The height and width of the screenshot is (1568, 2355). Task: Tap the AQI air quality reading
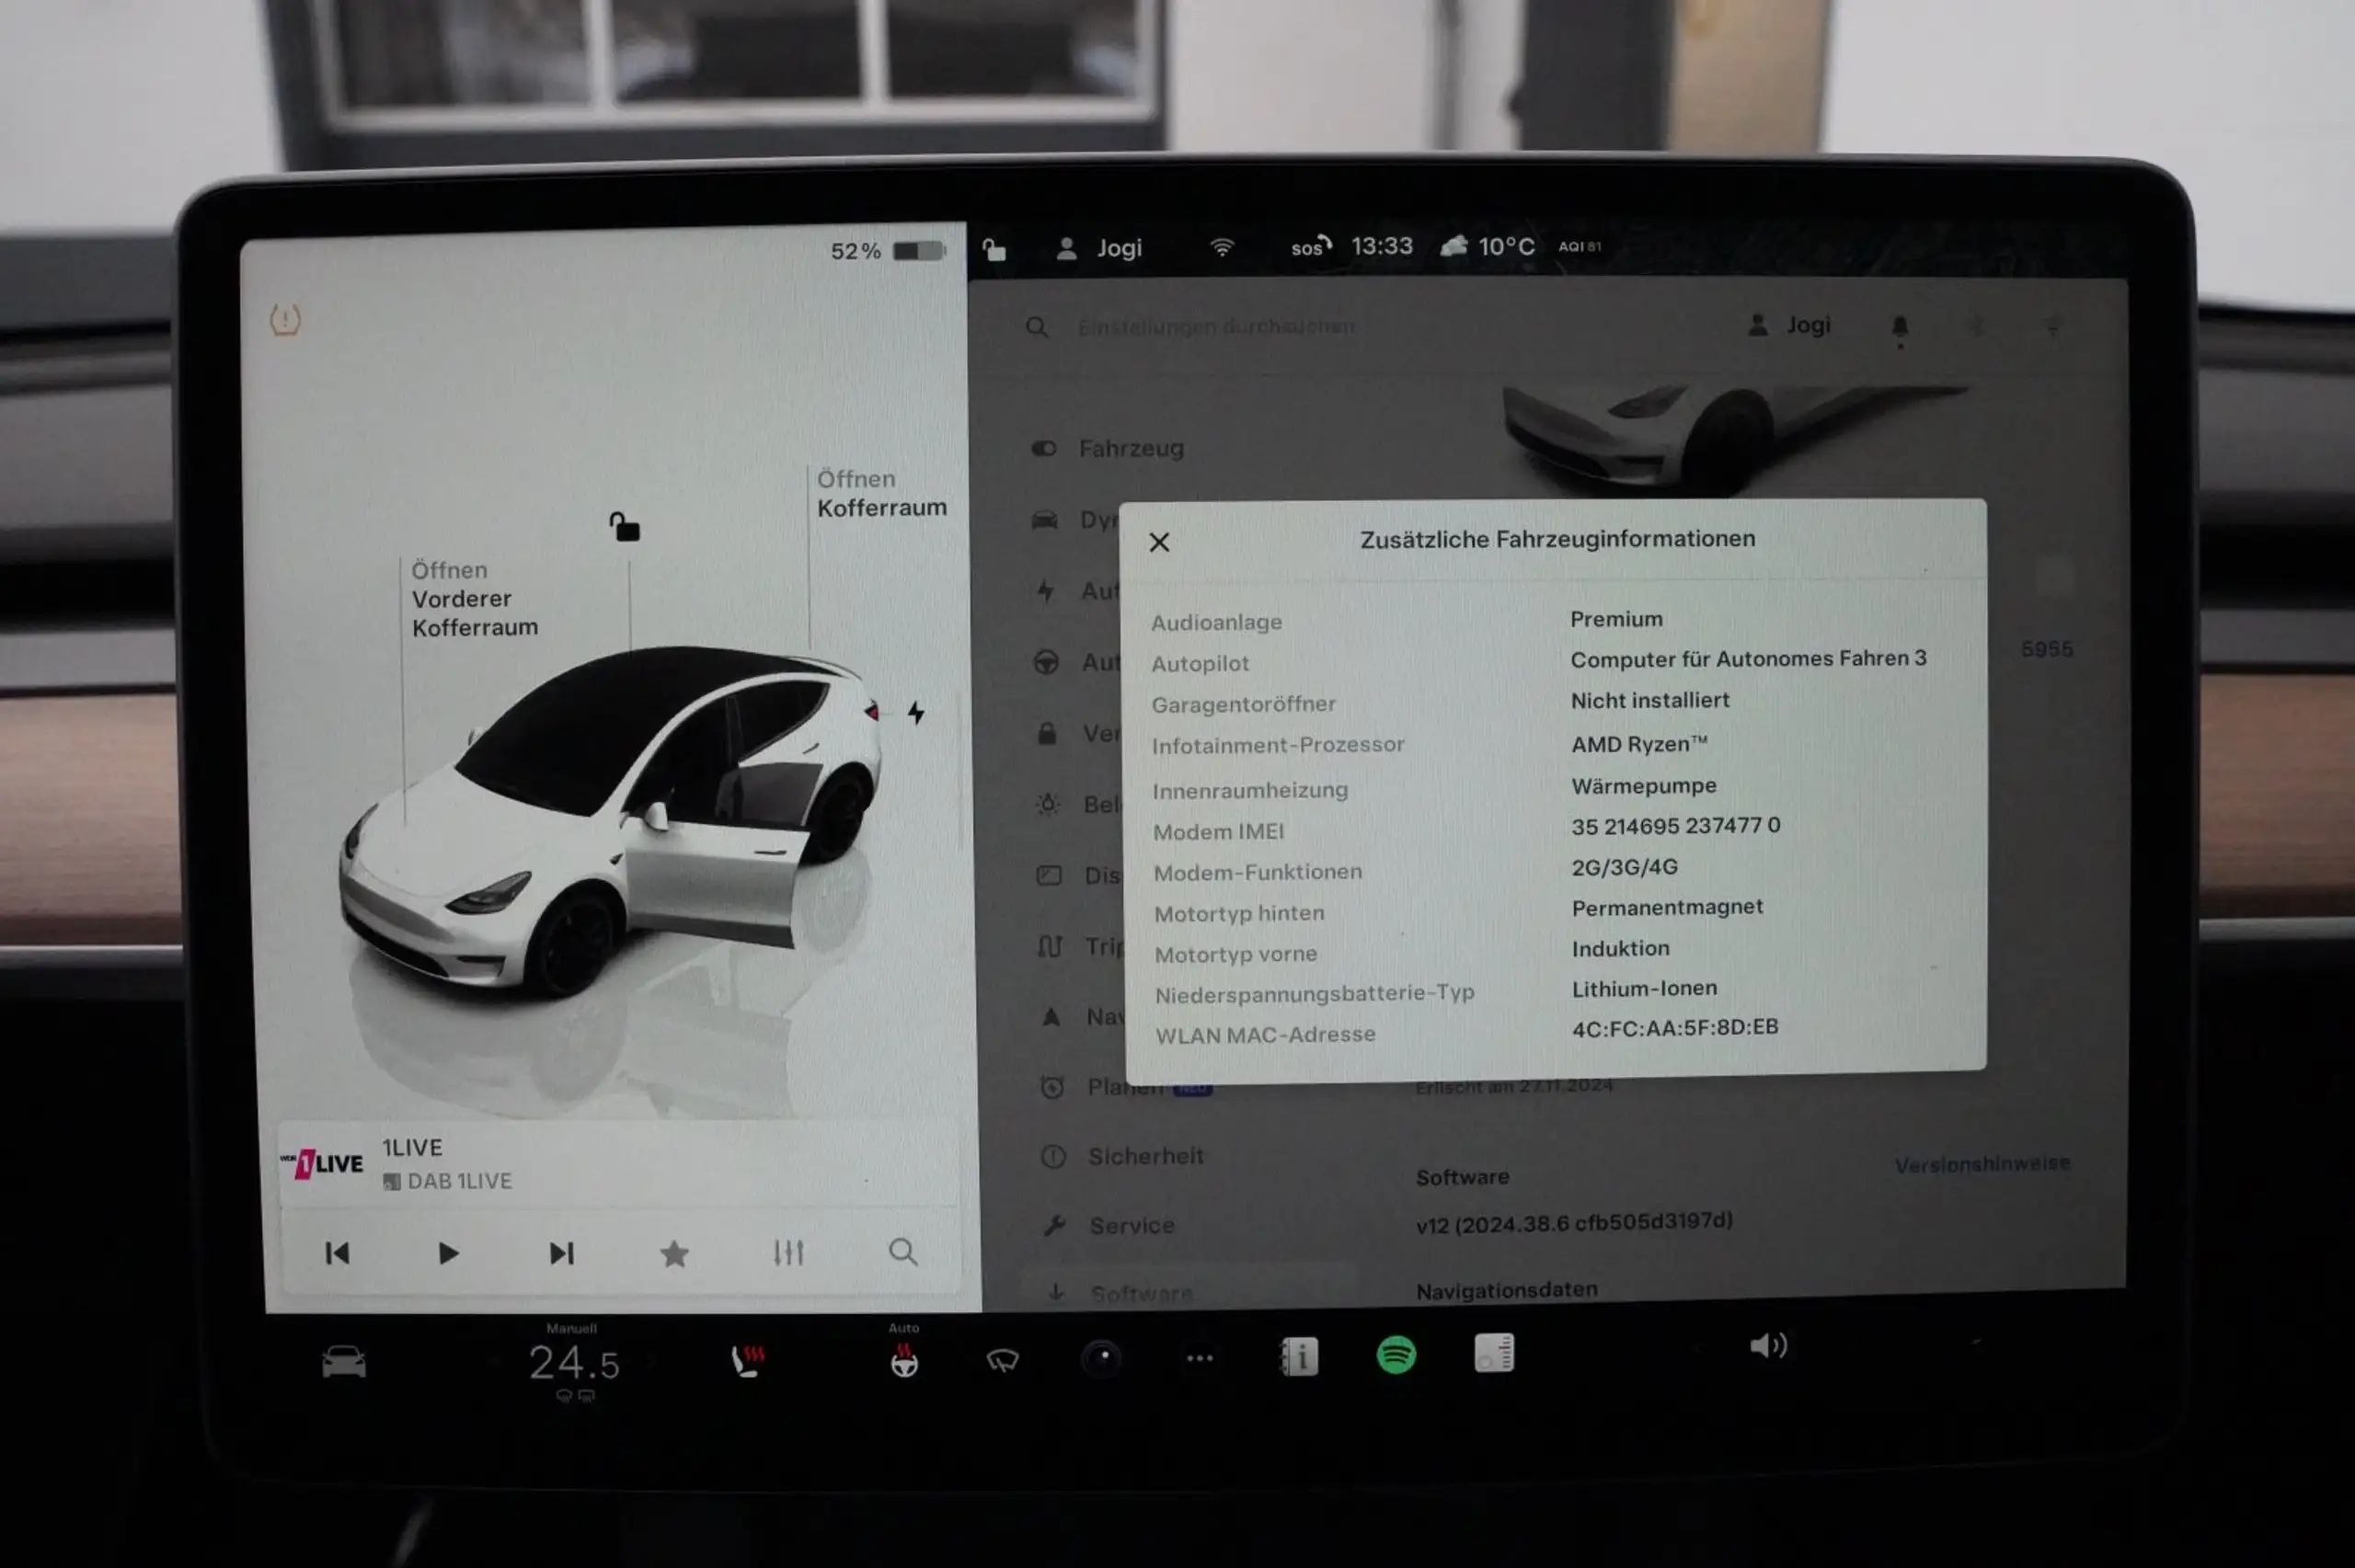click(x=1579, y=246)
